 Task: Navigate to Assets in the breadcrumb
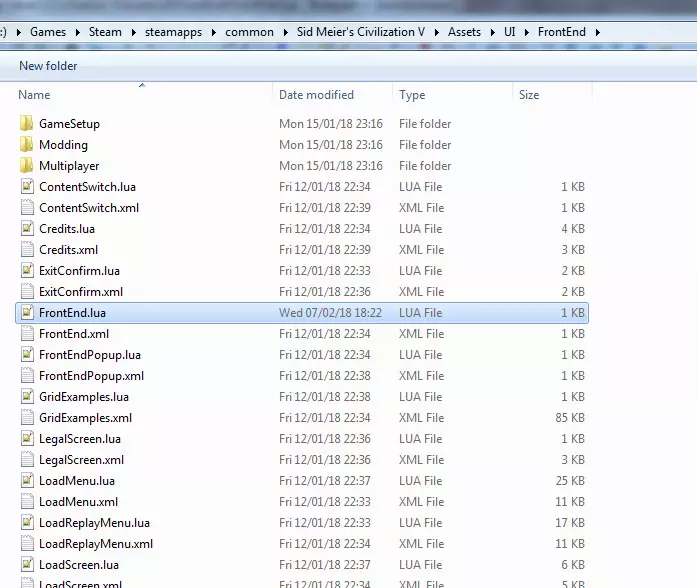(464, 32)
